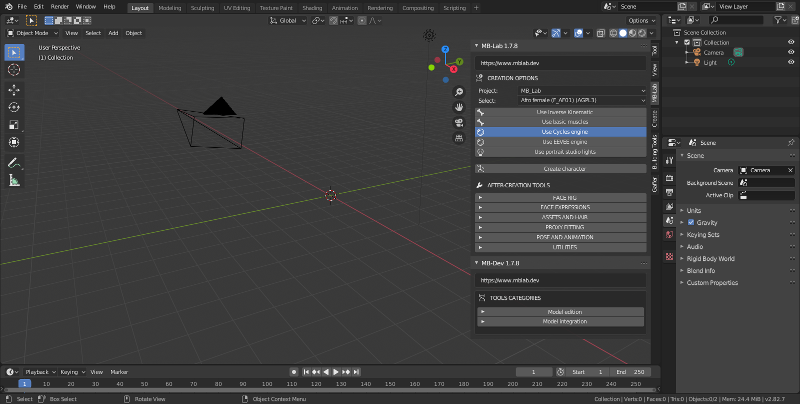800x404 pixels.
Task: Activate the Measure tool
Action: point(14,181)
